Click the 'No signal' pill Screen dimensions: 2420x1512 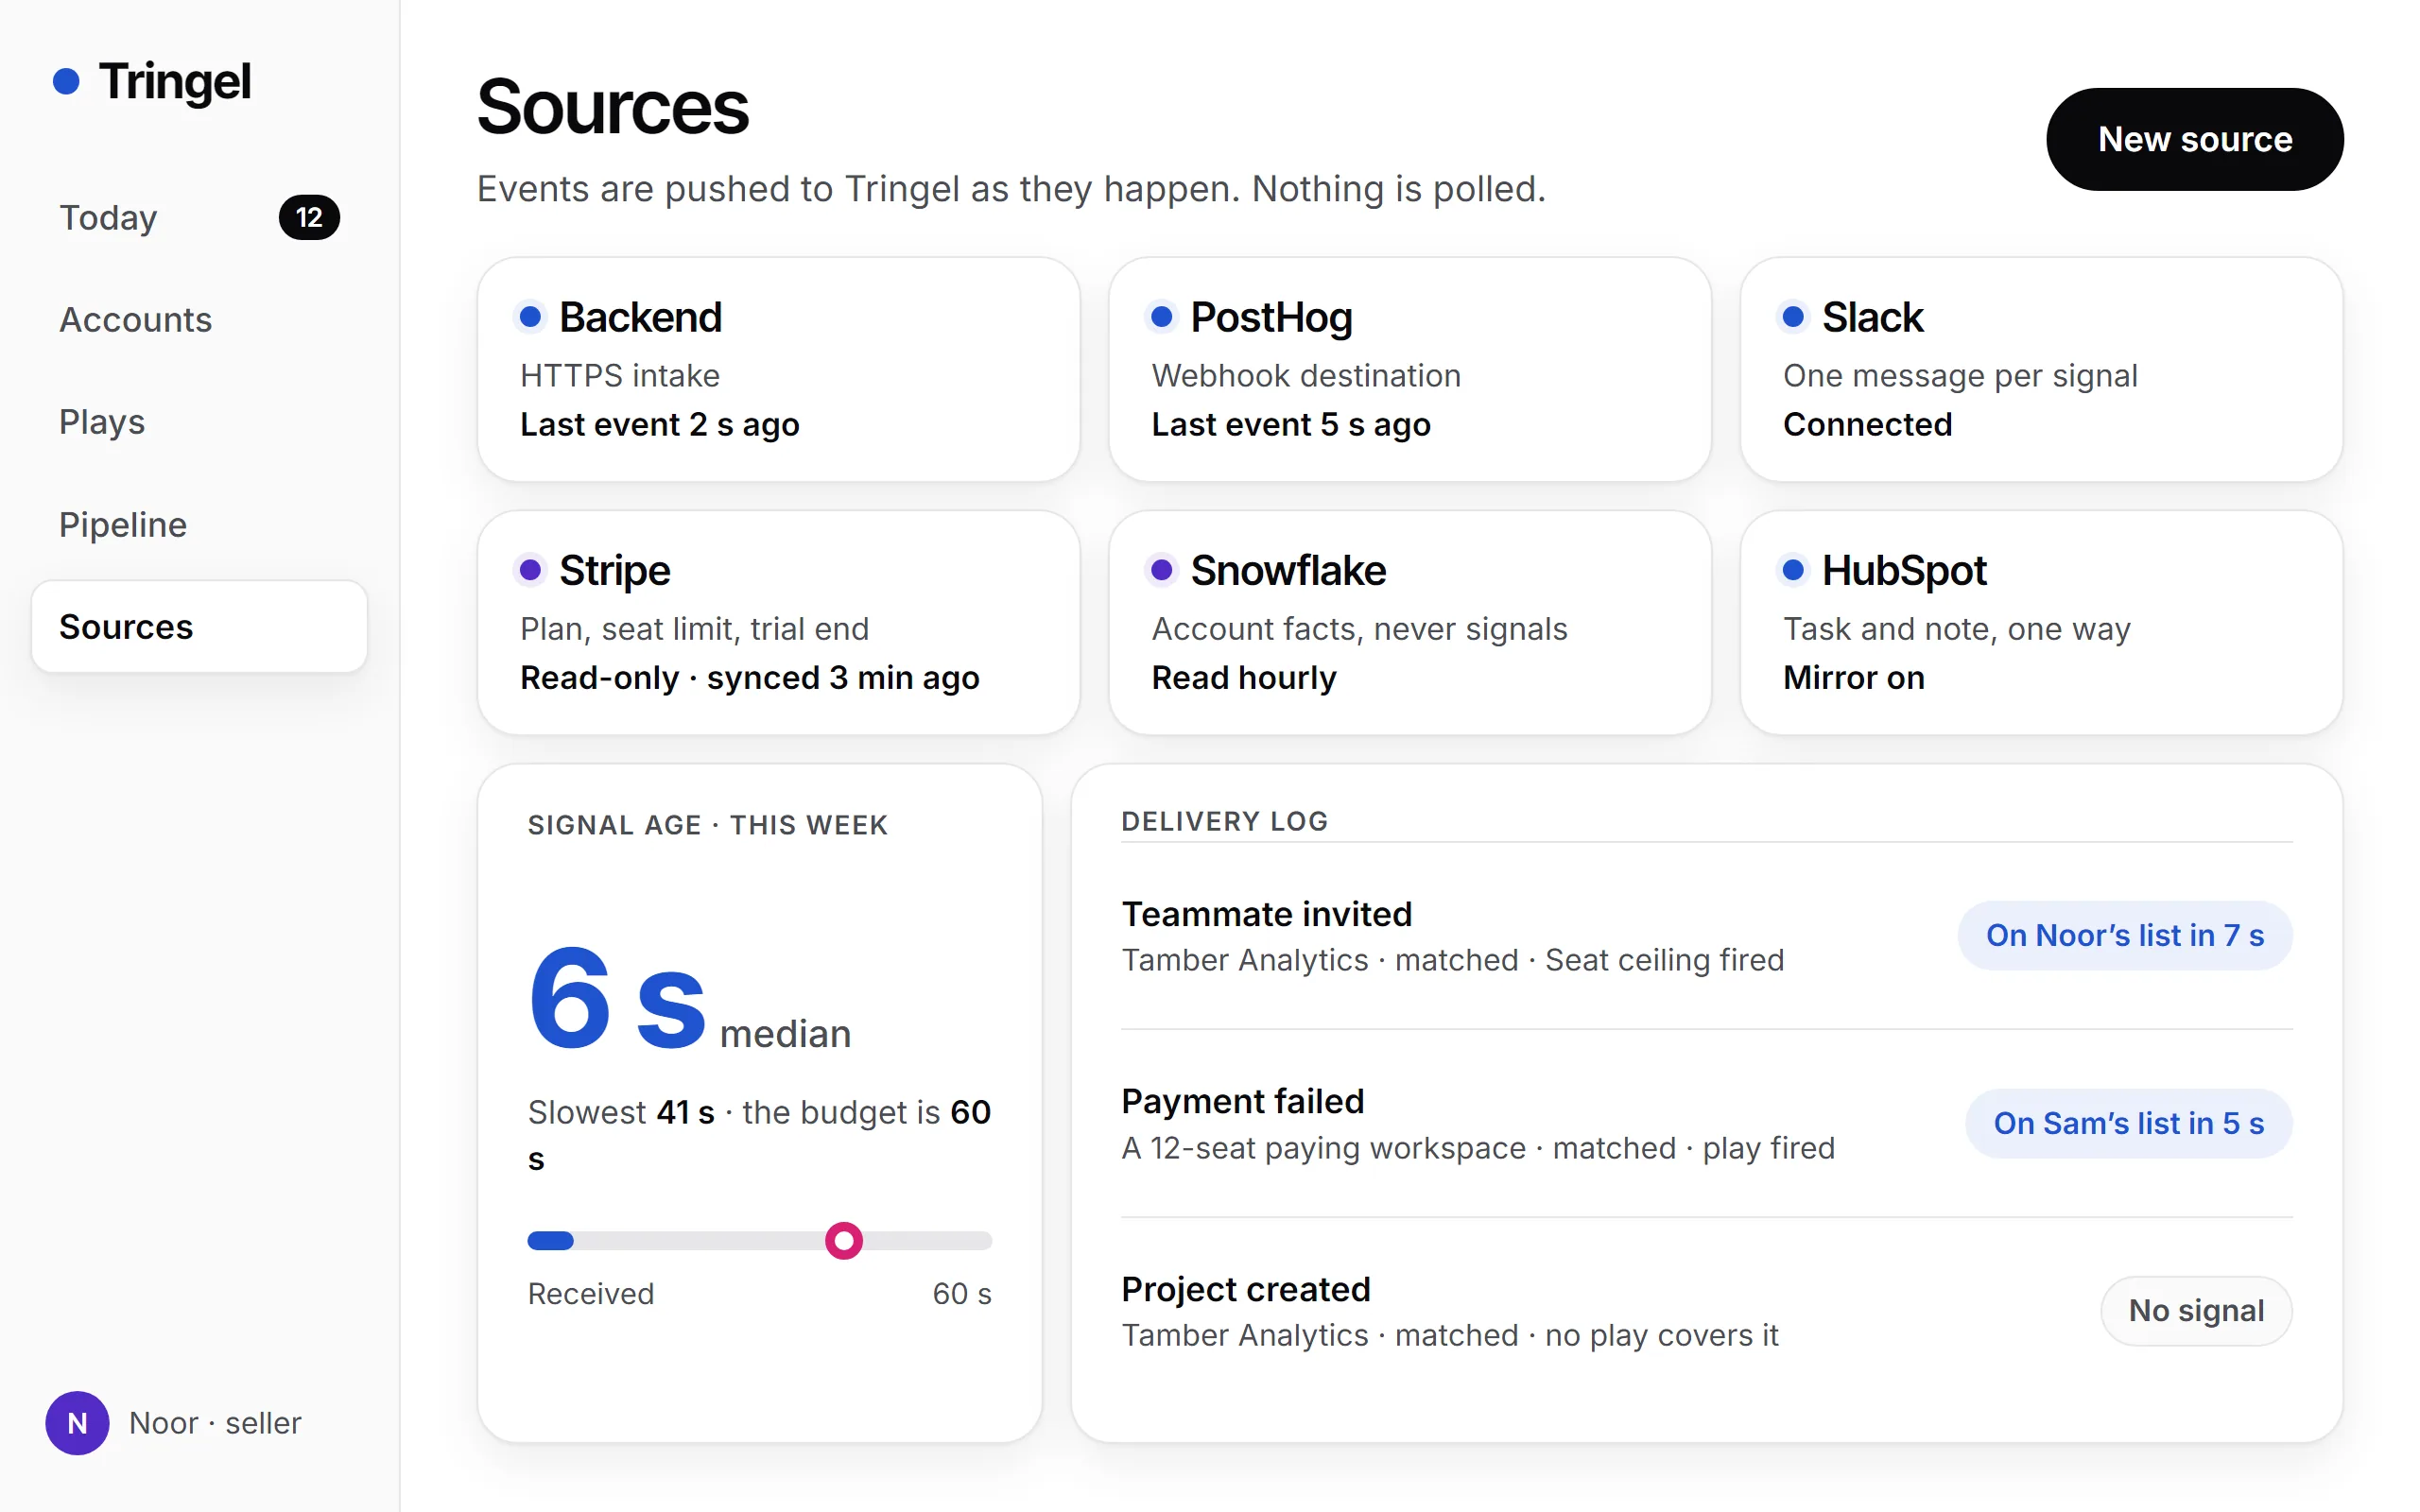point(2196,1310)
